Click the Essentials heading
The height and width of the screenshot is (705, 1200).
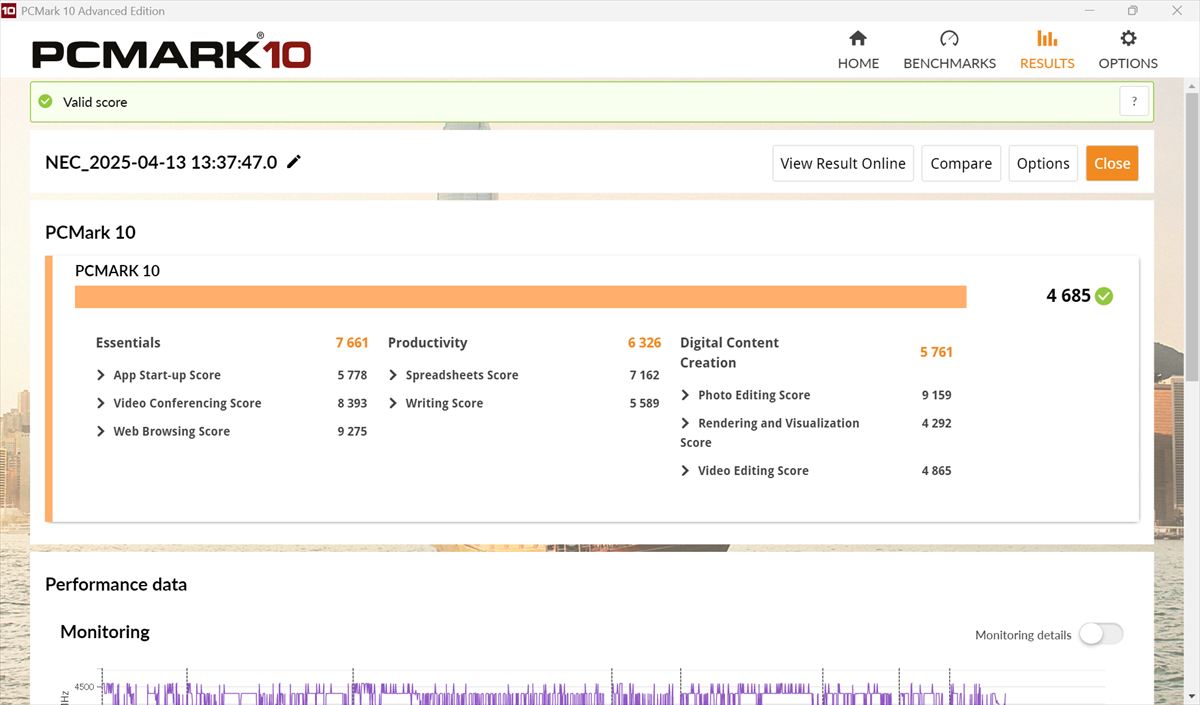click(x=128, y=342)
